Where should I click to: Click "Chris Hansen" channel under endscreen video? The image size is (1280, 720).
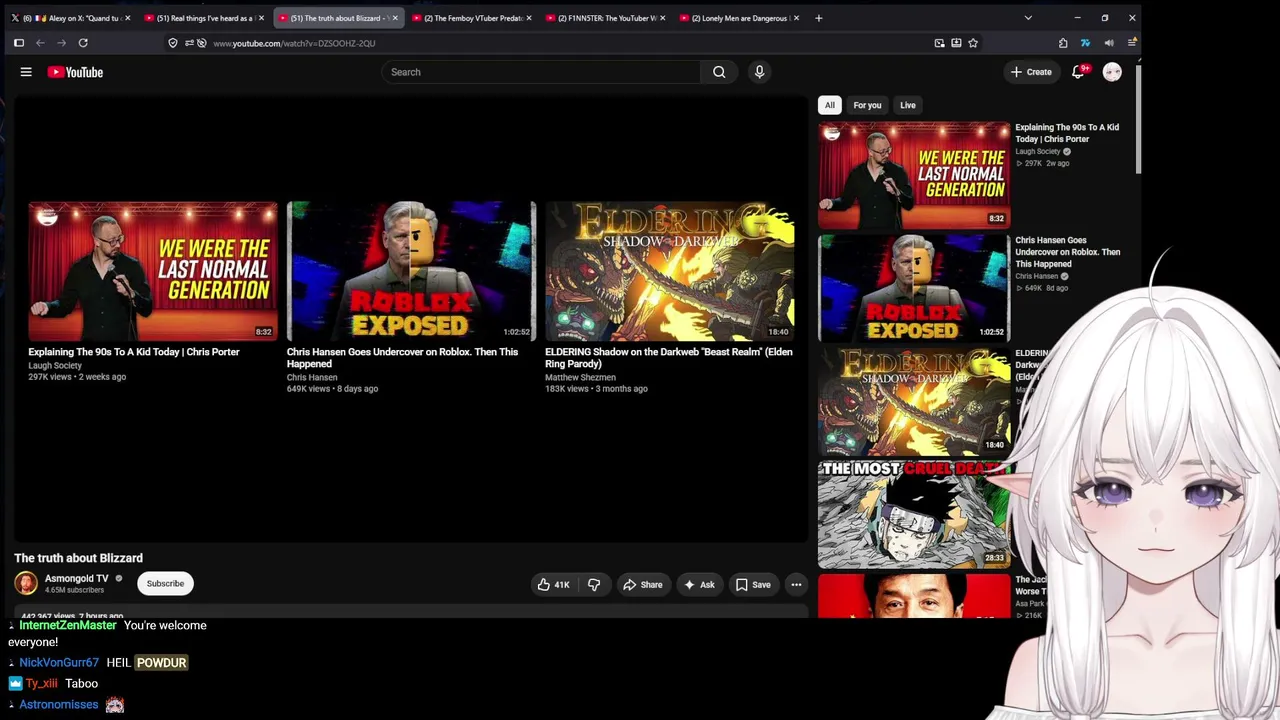point(312,377)
